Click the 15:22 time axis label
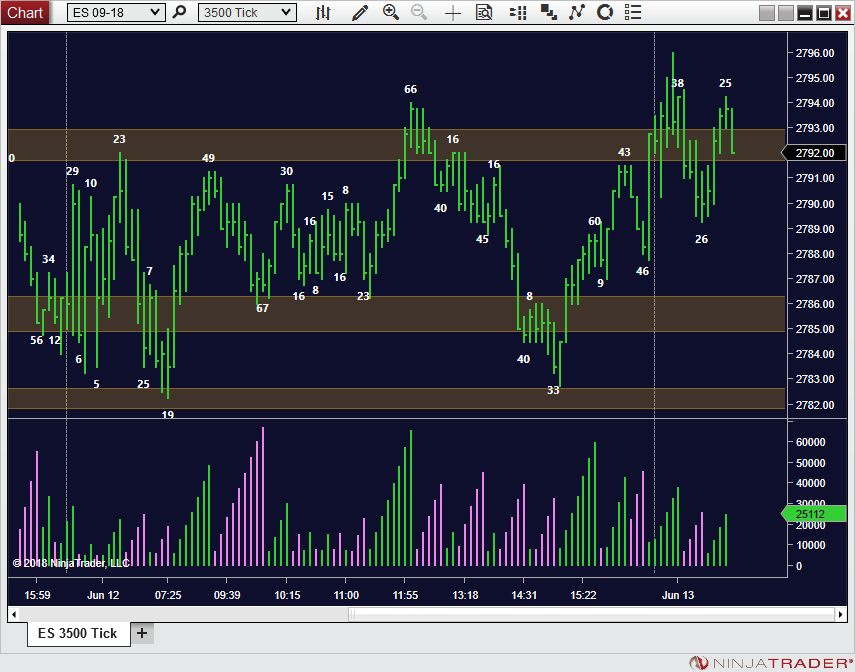The height and width of the screenshot is (672, 855). 583,595
